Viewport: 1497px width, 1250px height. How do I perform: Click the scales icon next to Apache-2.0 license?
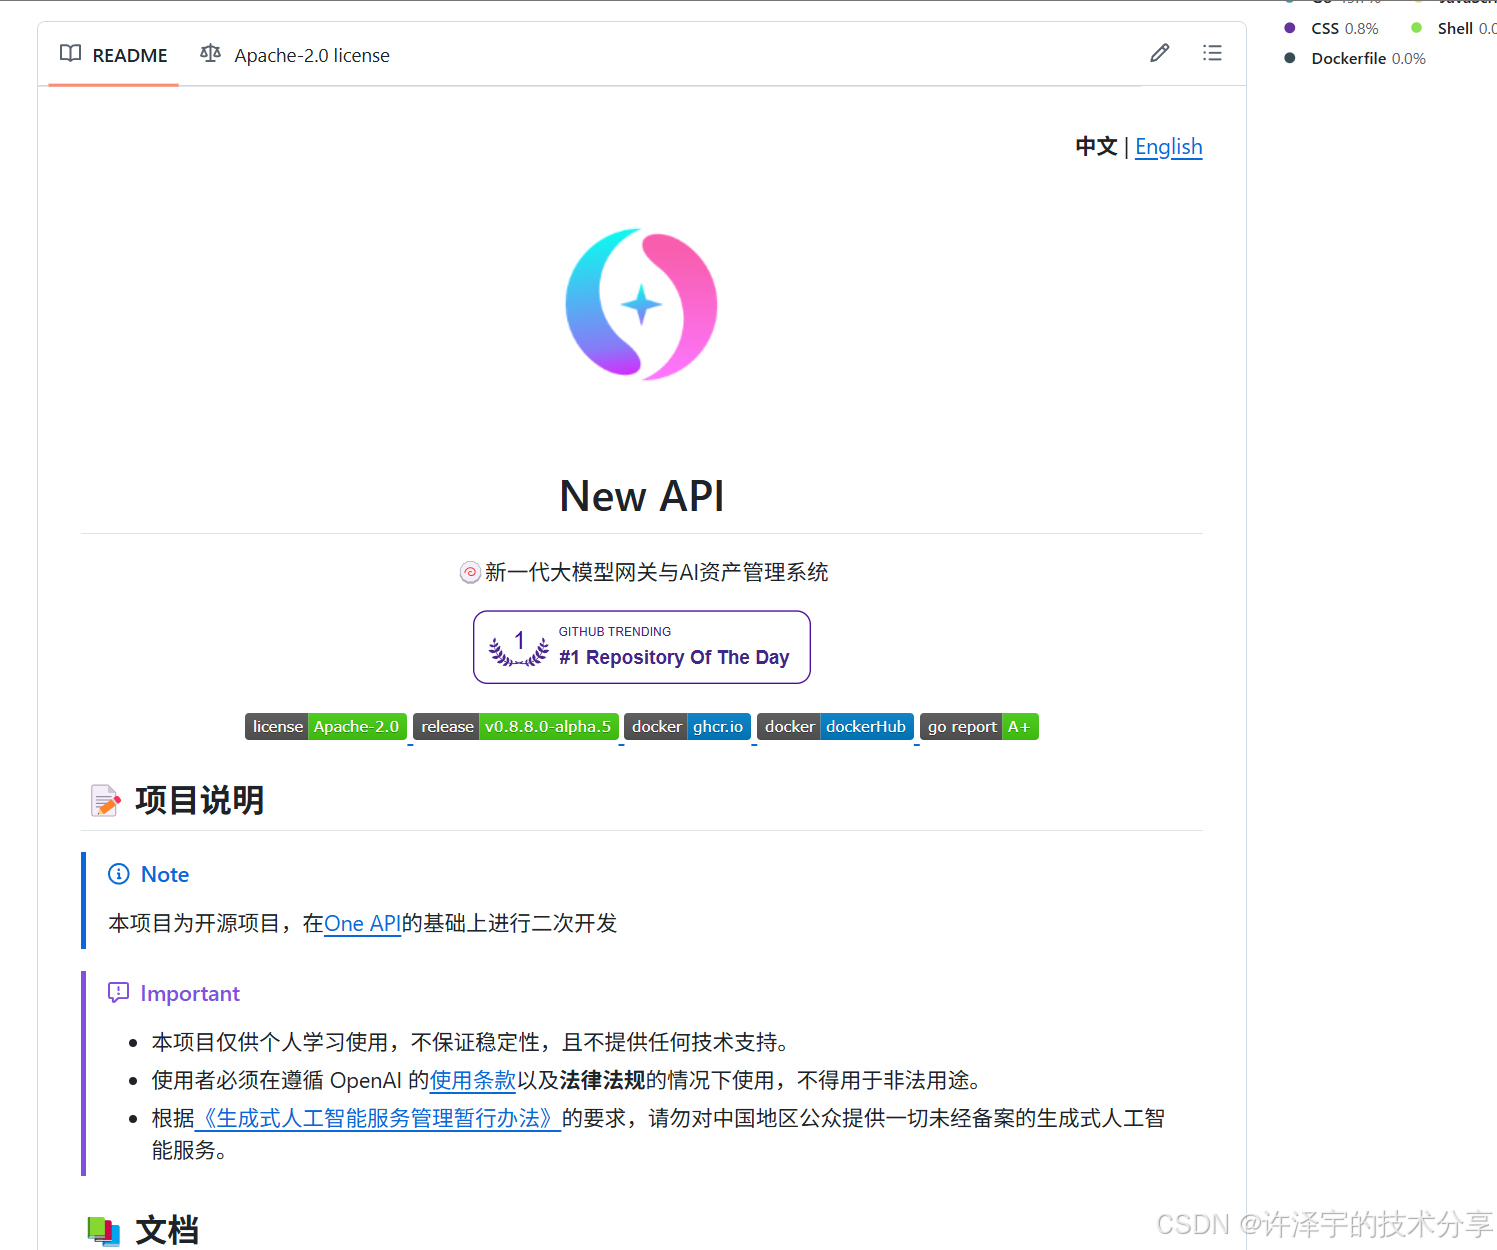point(211,53)
